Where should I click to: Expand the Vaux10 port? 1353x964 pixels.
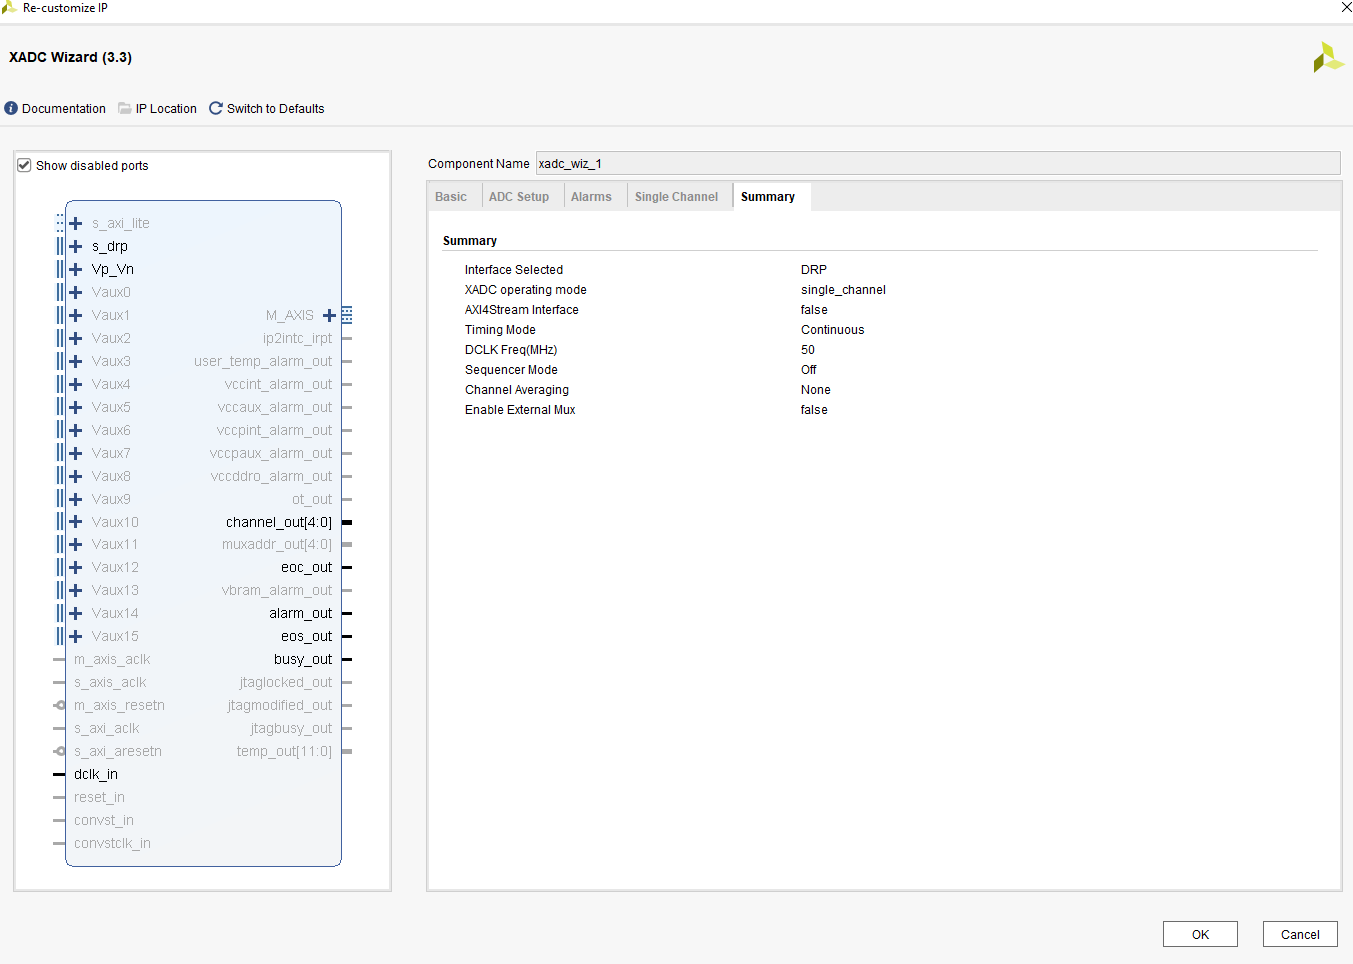coord(76,522)
